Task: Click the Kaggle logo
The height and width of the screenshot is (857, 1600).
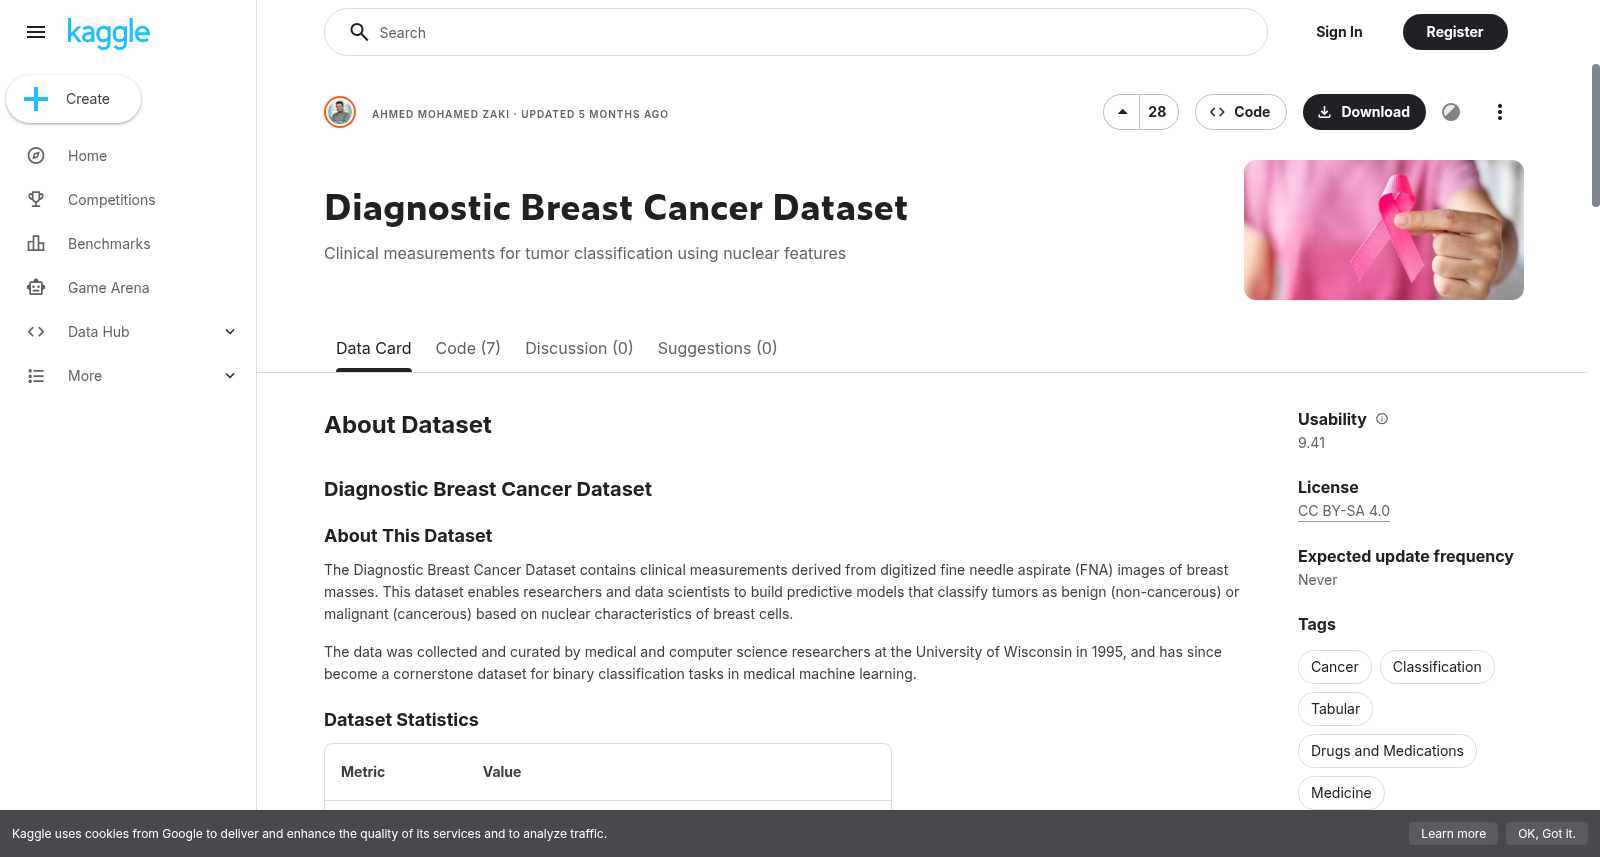Action: pyautogui.click(x=108, y=33)
